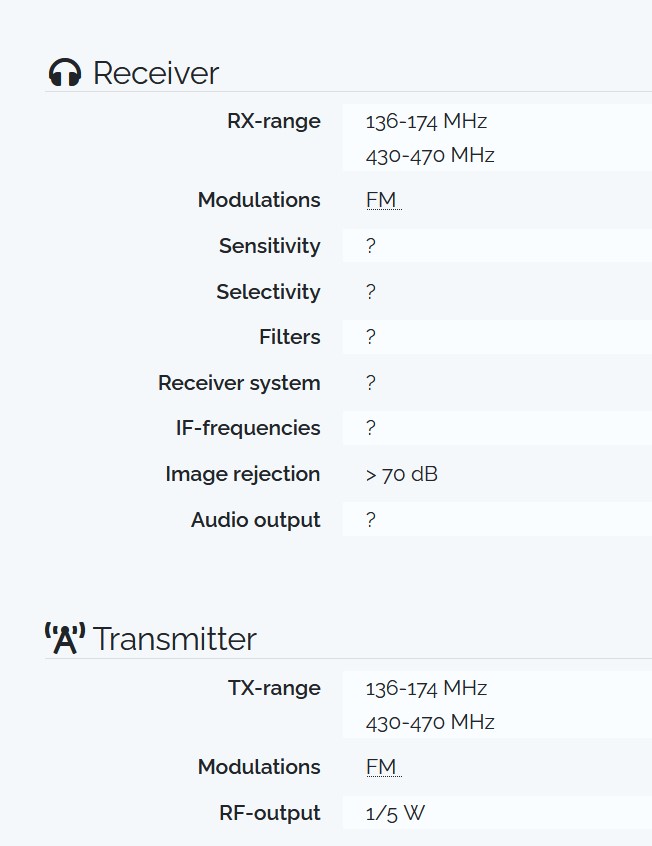Select the RF-output label

[x=270, y=813]
